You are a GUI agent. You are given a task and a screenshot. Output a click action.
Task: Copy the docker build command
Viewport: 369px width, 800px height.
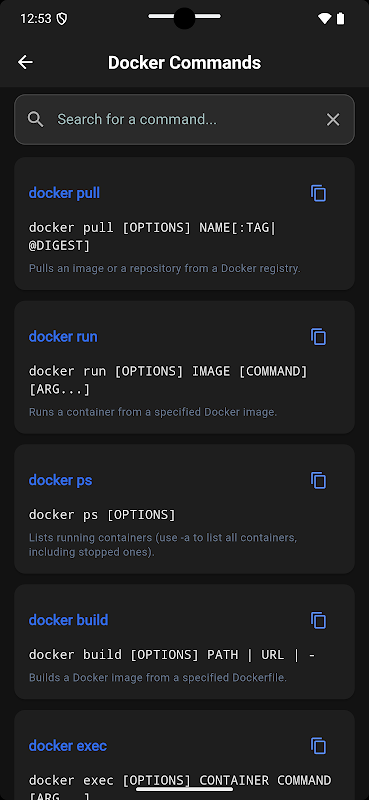[318, 620]
